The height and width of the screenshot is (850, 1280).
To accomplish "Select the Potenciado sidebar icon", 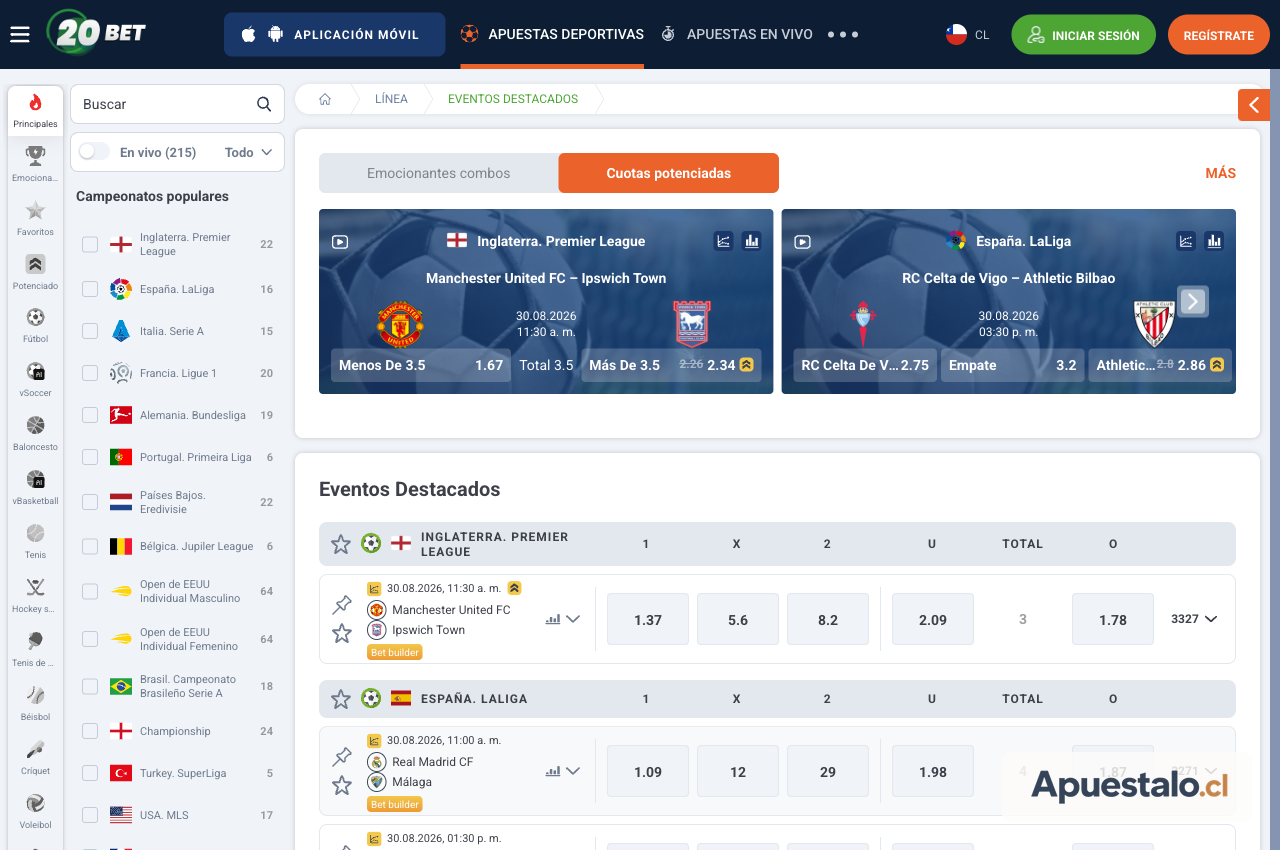I will pyautogui.click(x=35, y=272).
